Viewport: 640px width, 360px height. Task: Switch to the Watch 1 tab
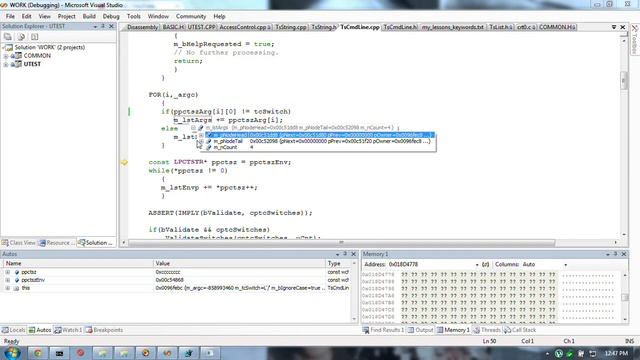tap(68, 330)
